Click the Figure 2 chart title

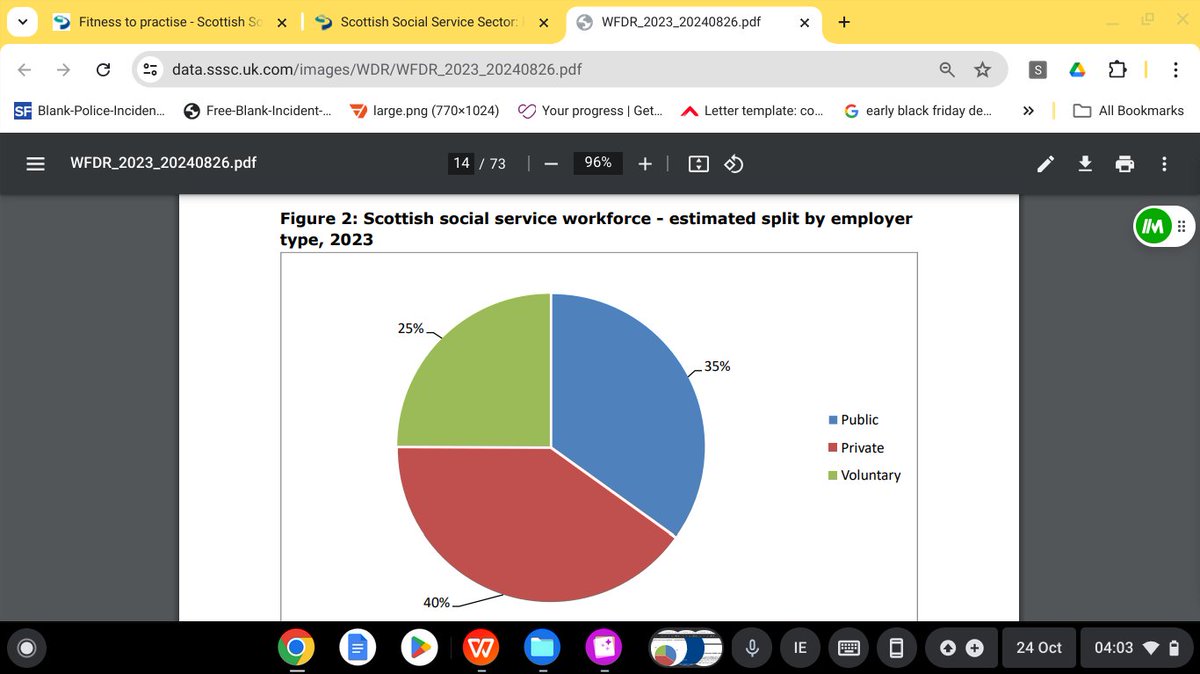tap(596, 228)
